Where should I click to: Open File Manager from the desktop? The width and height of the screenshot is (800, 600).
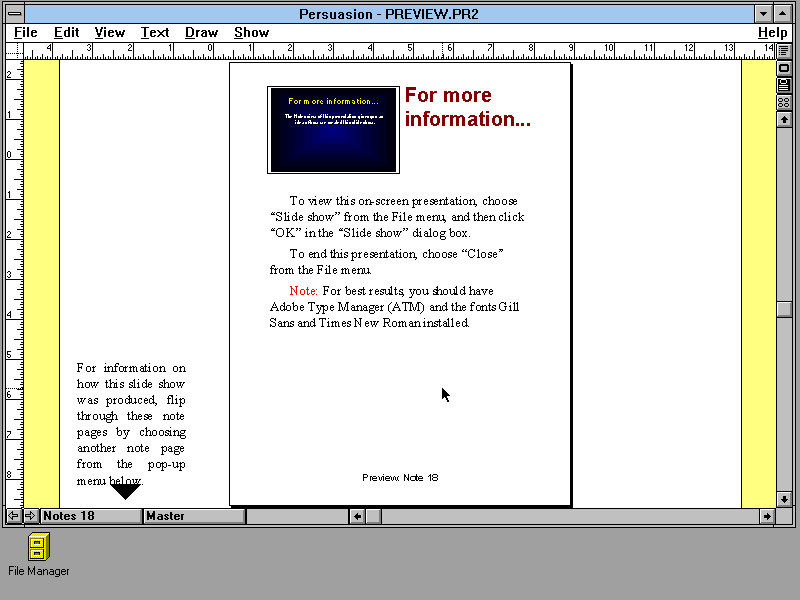point(37,548)
